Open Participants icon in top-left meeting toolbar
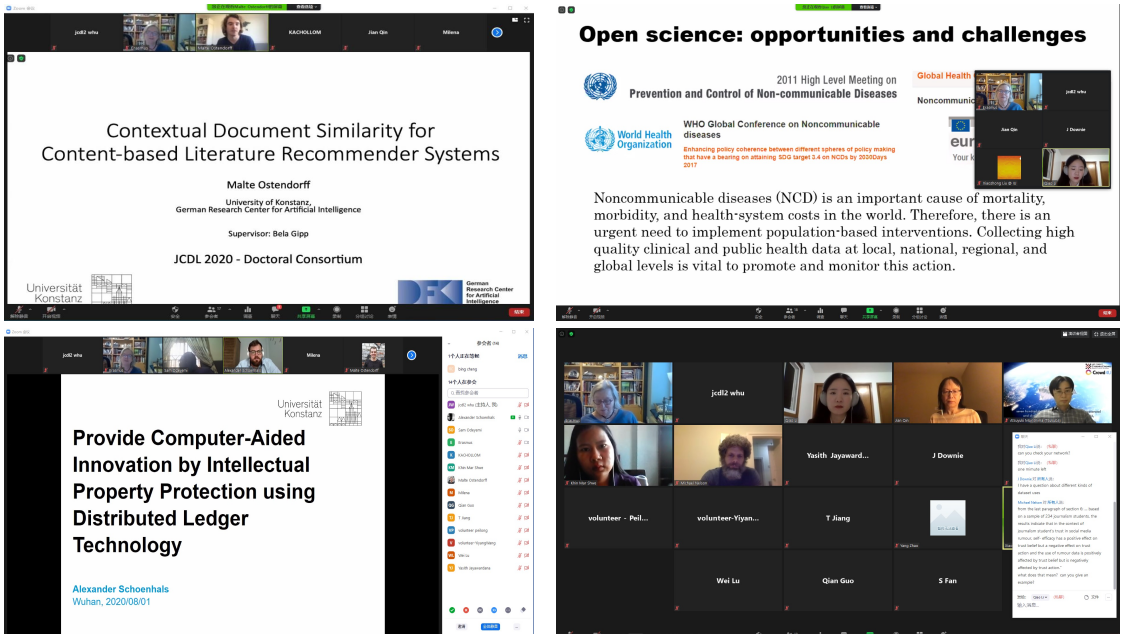Image resolution: width=1126 pixels, height=638 pixels. tap(211, 311)
